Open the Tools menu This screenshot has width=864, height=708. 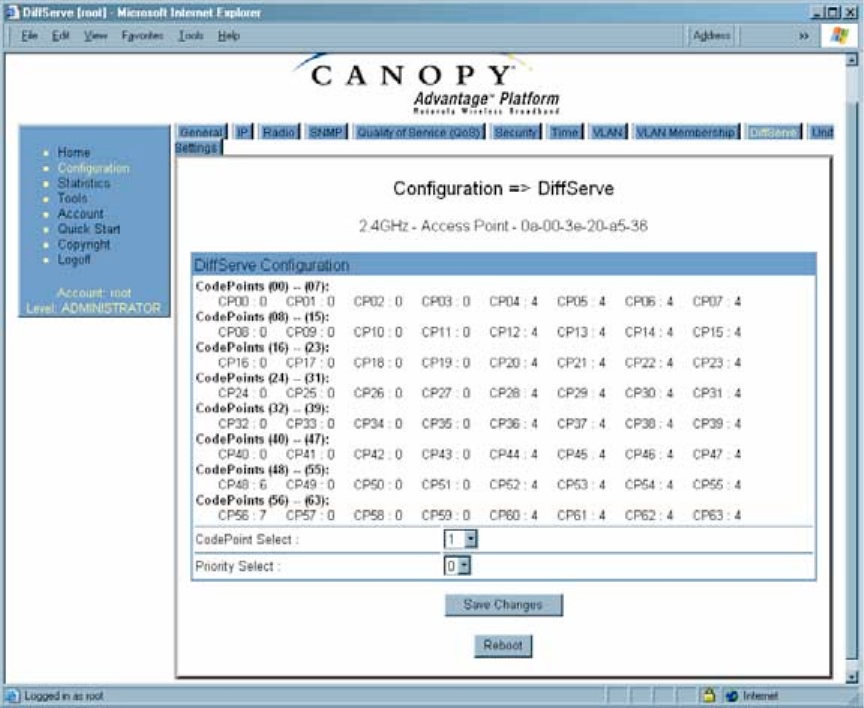[x=191, y=36]
